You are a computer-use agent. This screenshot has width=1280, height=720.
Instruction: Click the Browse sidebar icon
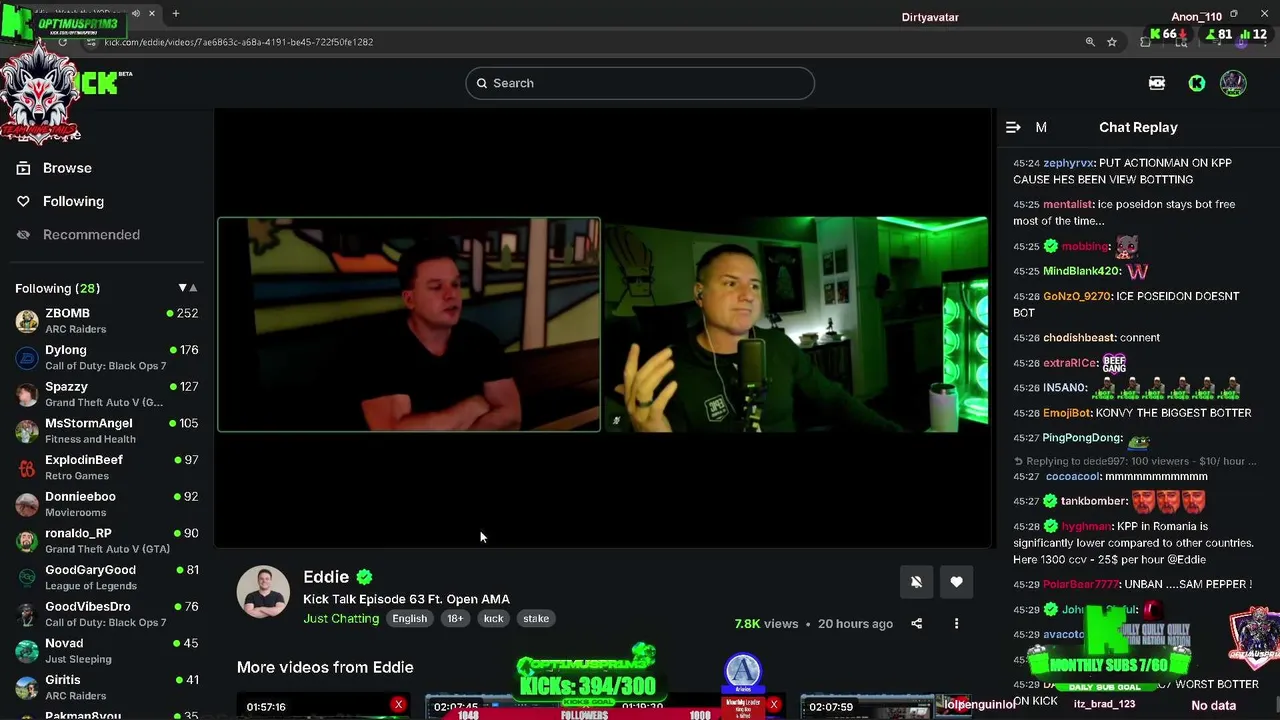(23, 168)
